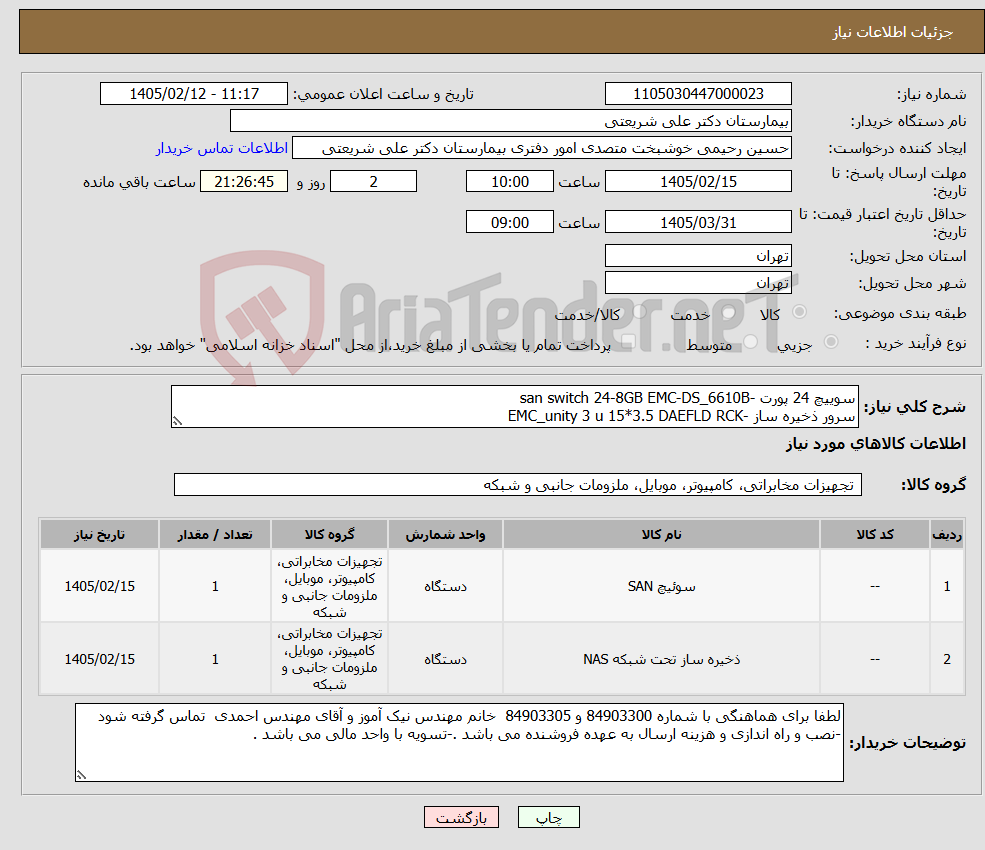Click the price validity hour 09:00 field
Image resolution: width=985 pixels, height=850 pixels.
click(509, 222)
